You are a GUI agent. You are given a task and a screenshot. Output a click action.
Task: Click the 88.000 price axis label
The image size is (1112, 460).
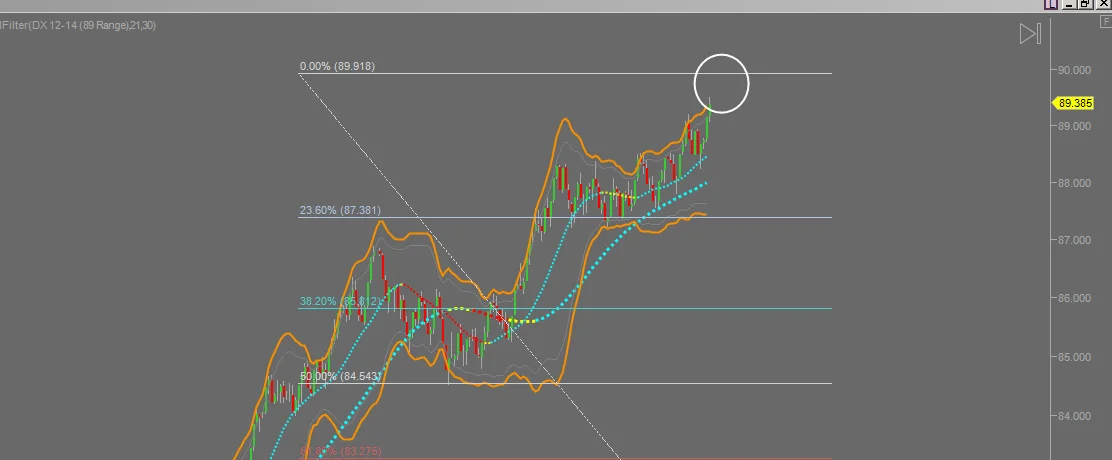(1074, 183)
